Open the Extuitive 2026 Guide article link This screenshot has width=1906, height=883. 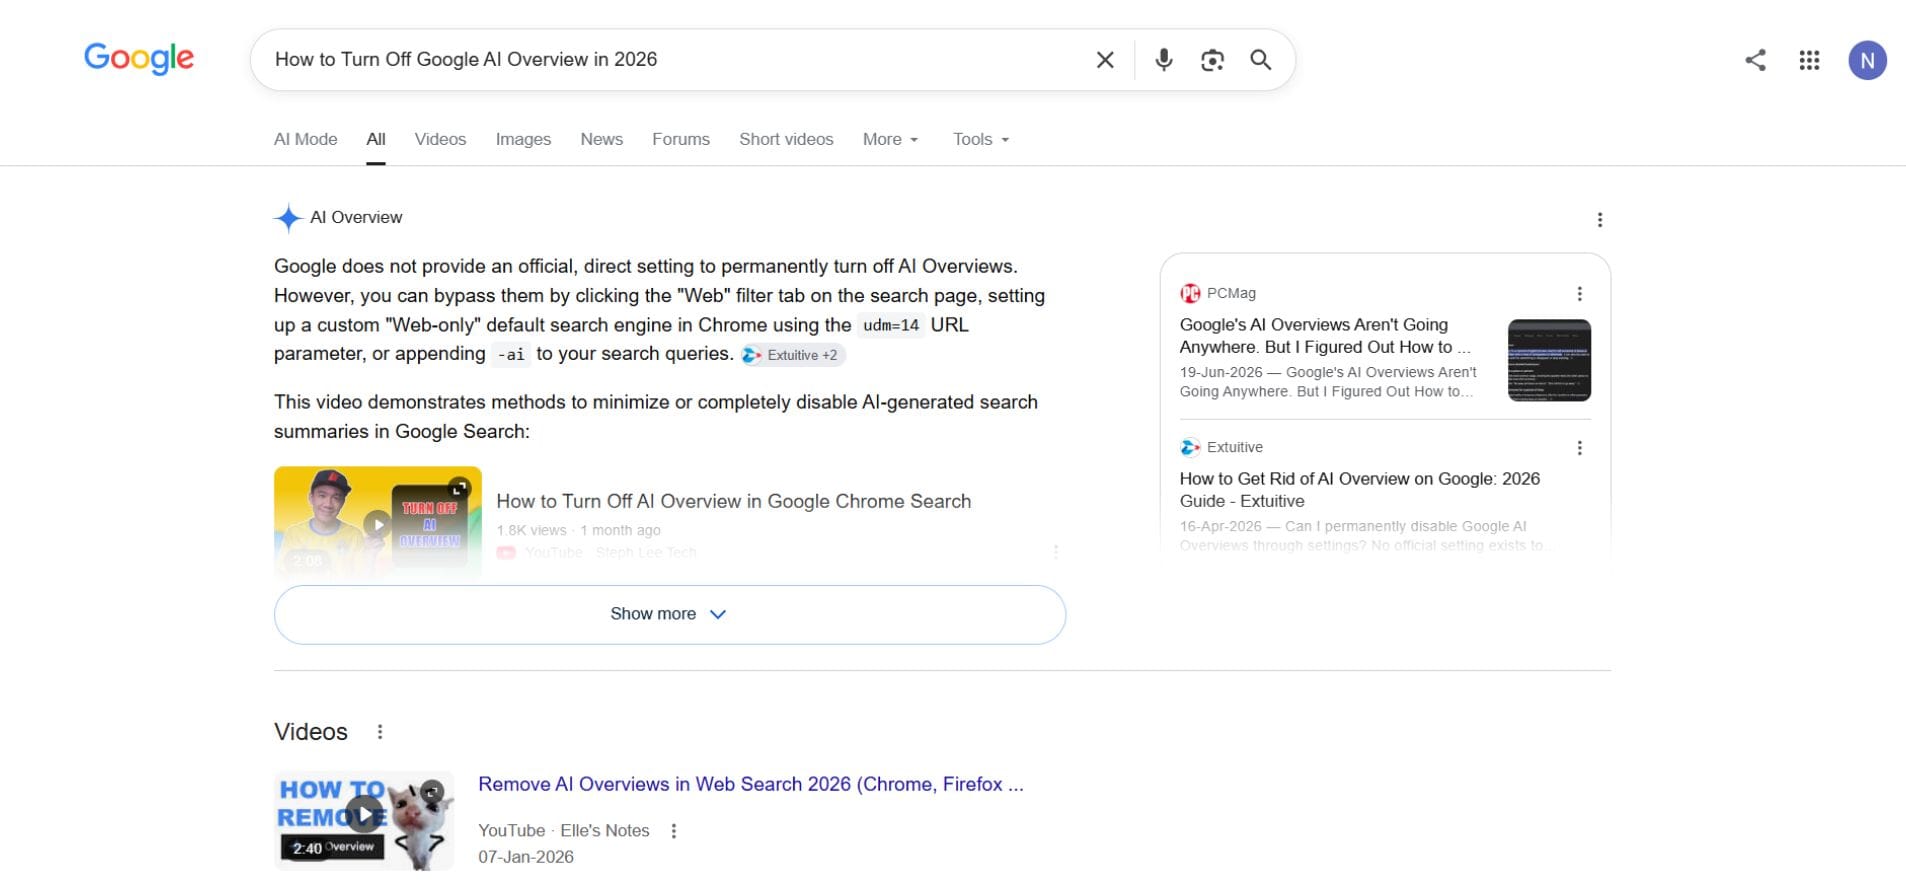click(1360, 490)
